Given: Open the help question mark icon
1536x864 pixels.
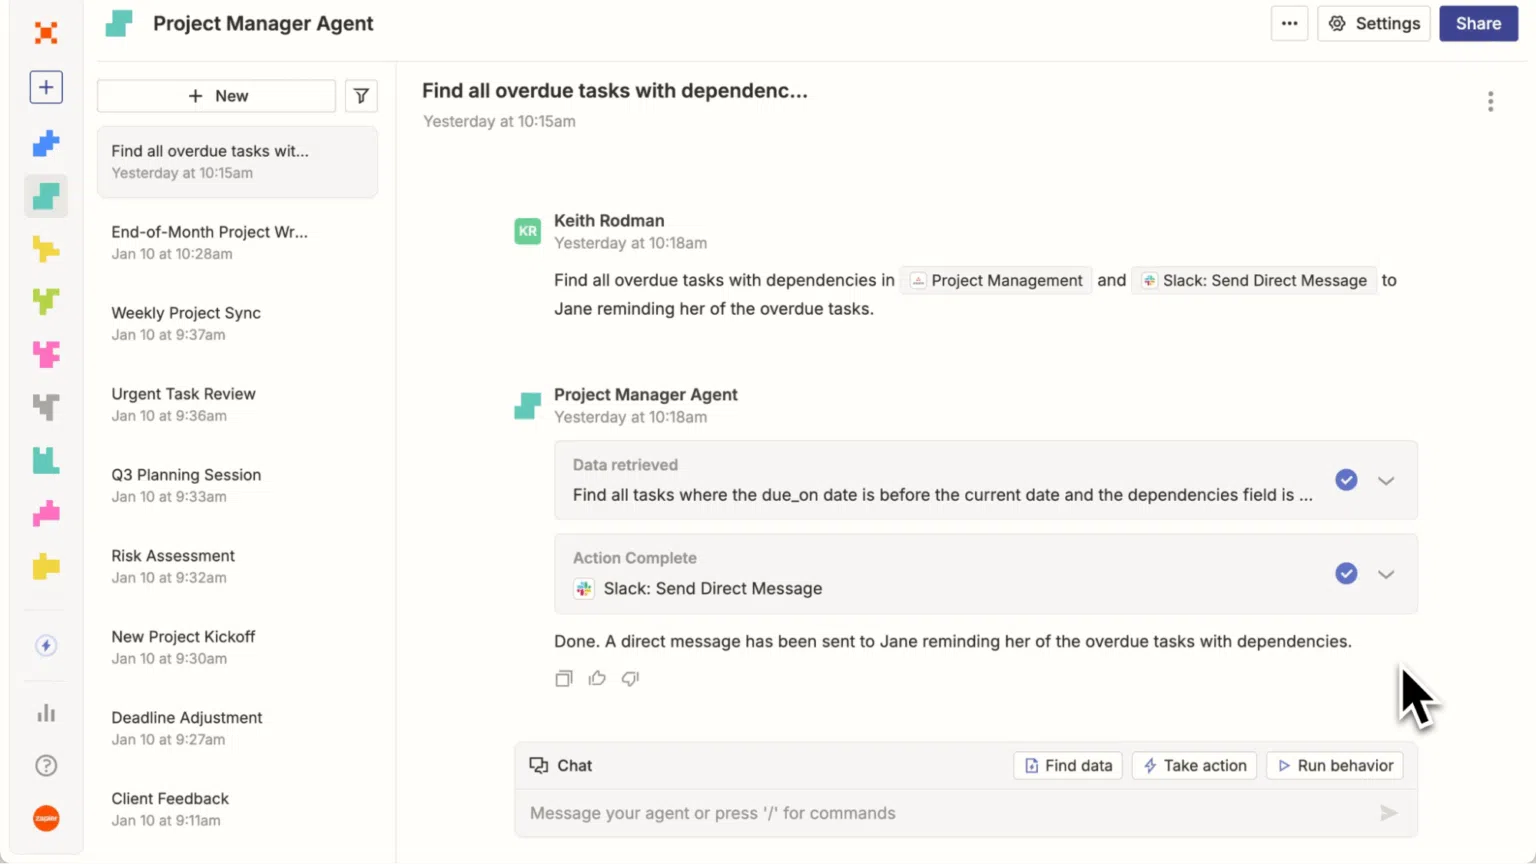Looking at the screenshot, I should click(x=46, y=766).
